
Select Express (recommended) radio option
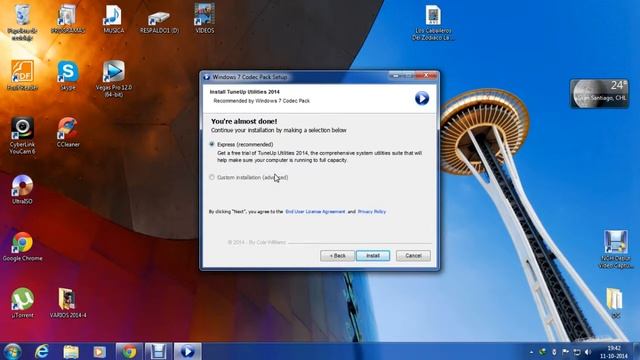211,144
